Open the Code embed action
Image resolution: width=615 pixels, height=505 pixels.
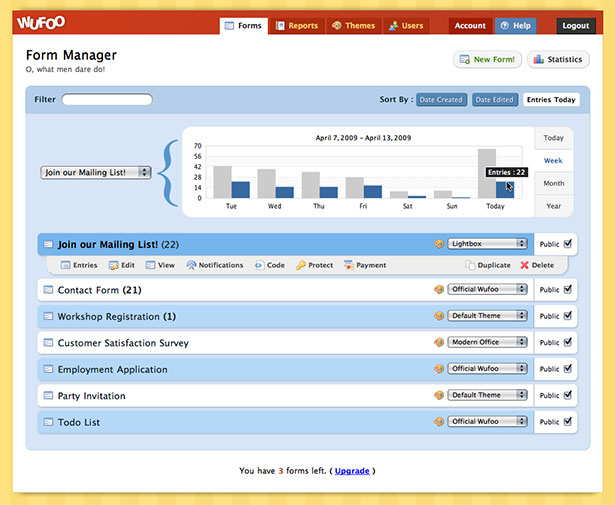pyautogui.click(x=270, y=265)
